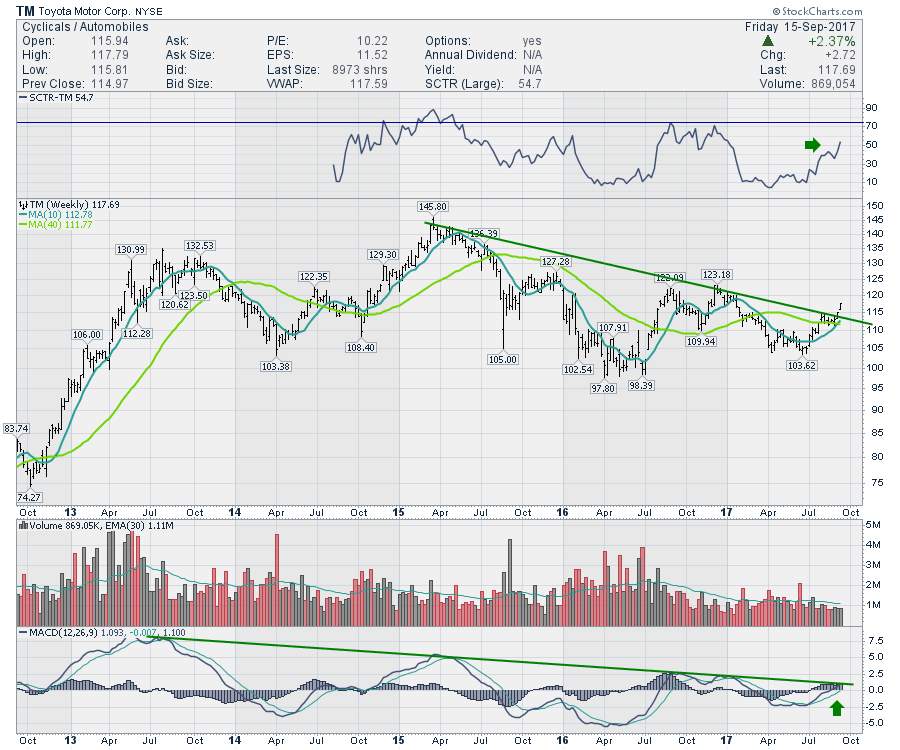Screen dimensions: 900x750
Task: Select the Low value 115.81
Action: tap(110, 69)
